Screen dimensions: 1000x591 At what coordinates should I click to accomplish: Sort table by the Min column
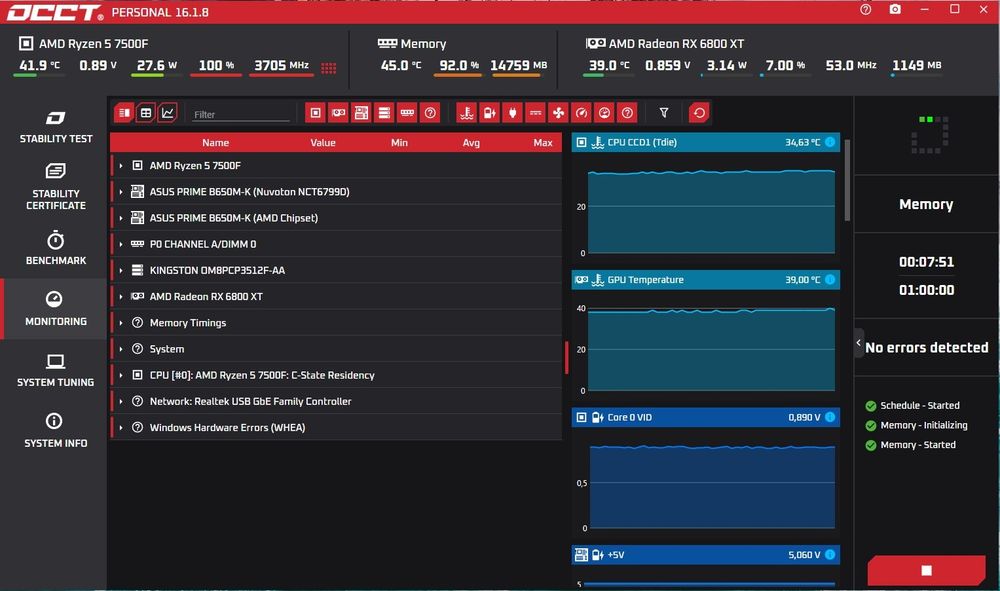(399, 142)
